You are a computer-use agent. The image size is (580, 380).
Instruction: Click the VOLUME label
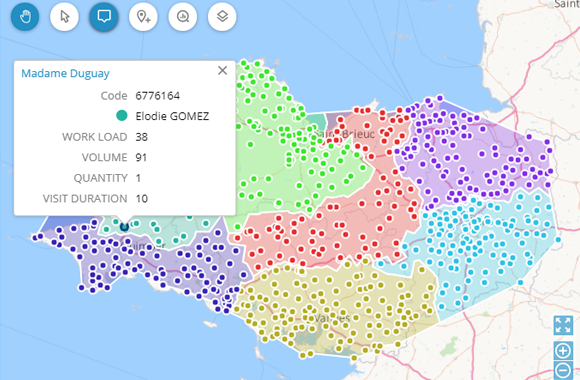coord(104,158)
